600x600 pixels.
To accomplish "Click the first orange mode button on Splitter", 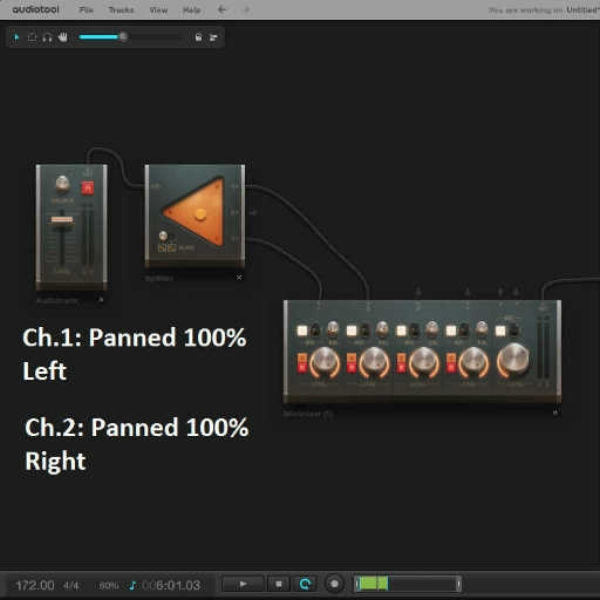I will coord(163,248).
